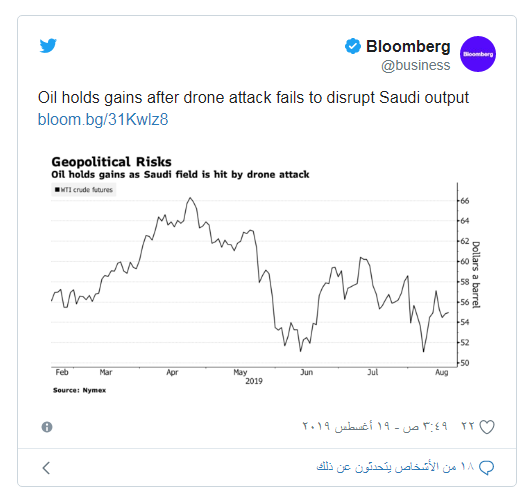This screenshot has height=495, width=525.
Task: Click the Bloomberg account name
Action: 408,46
